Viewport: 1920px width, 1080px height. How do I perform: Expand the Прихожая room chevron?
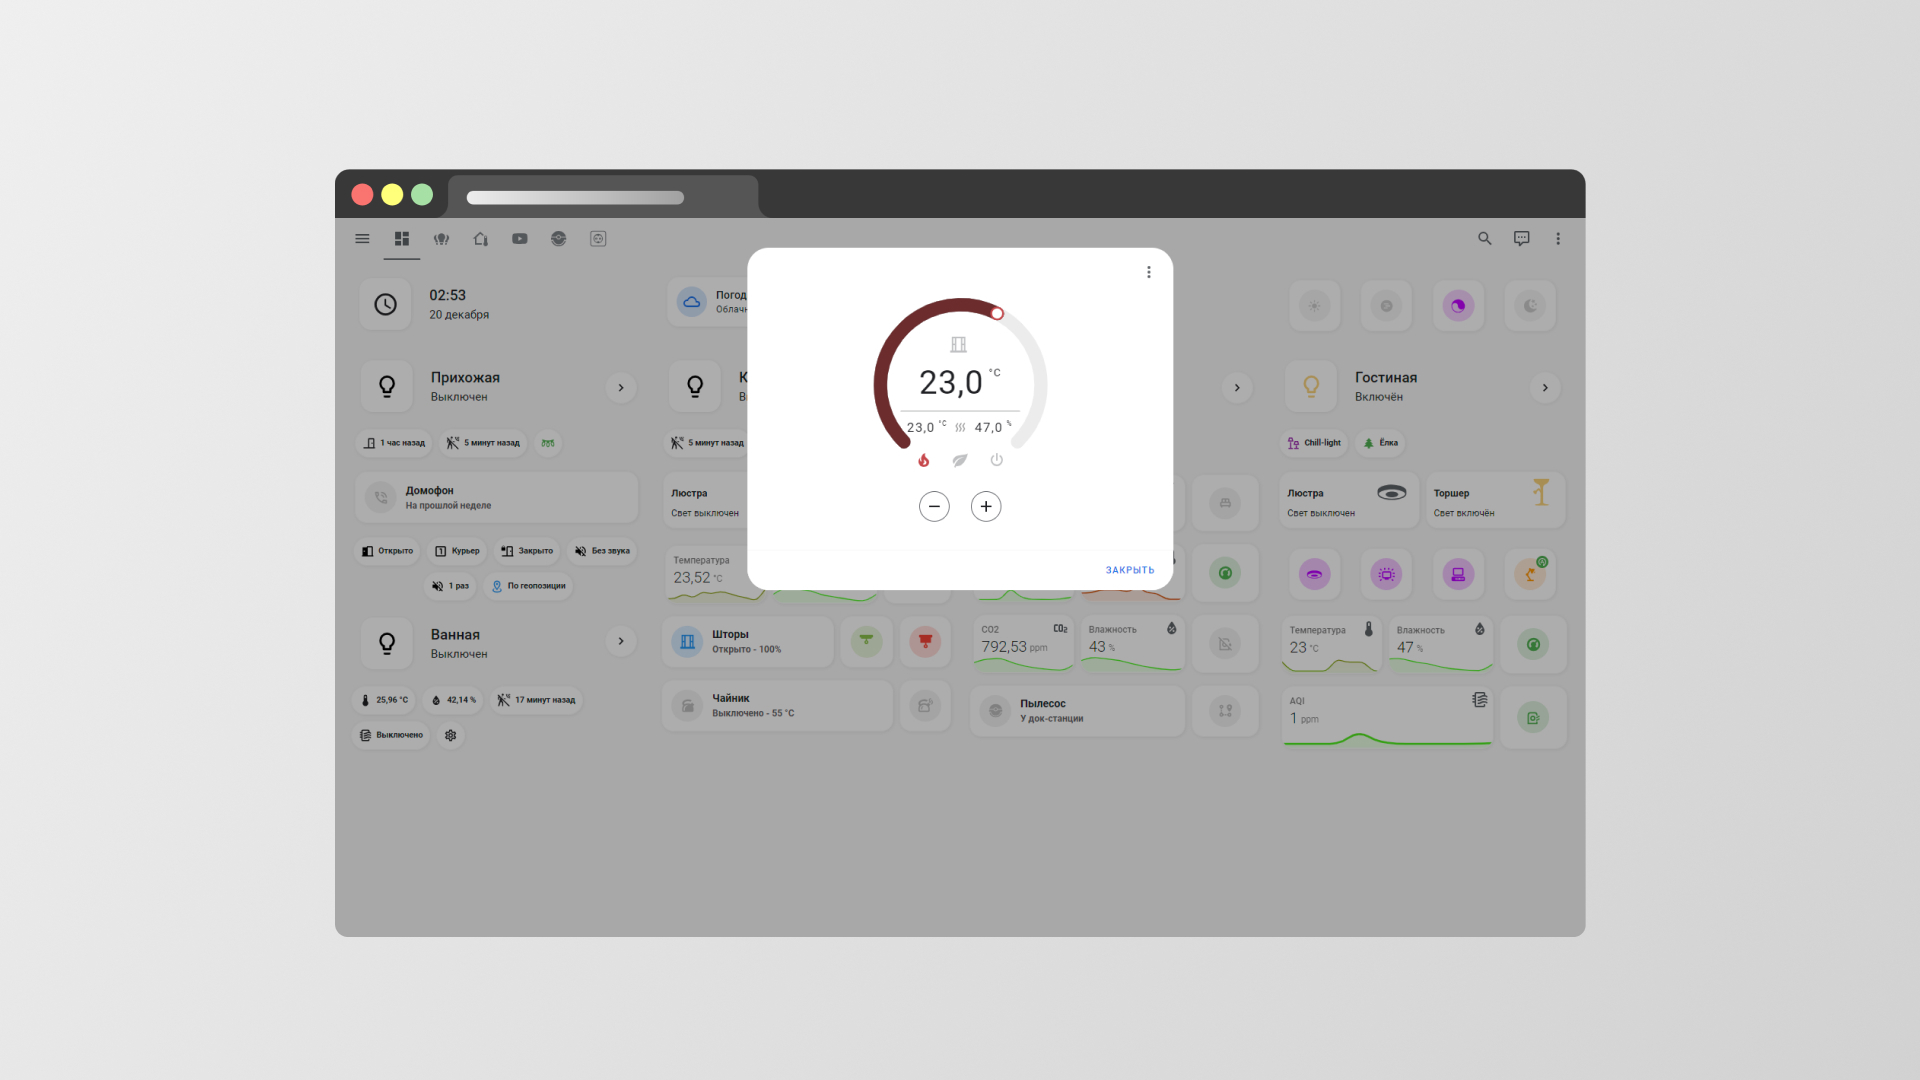621,388
